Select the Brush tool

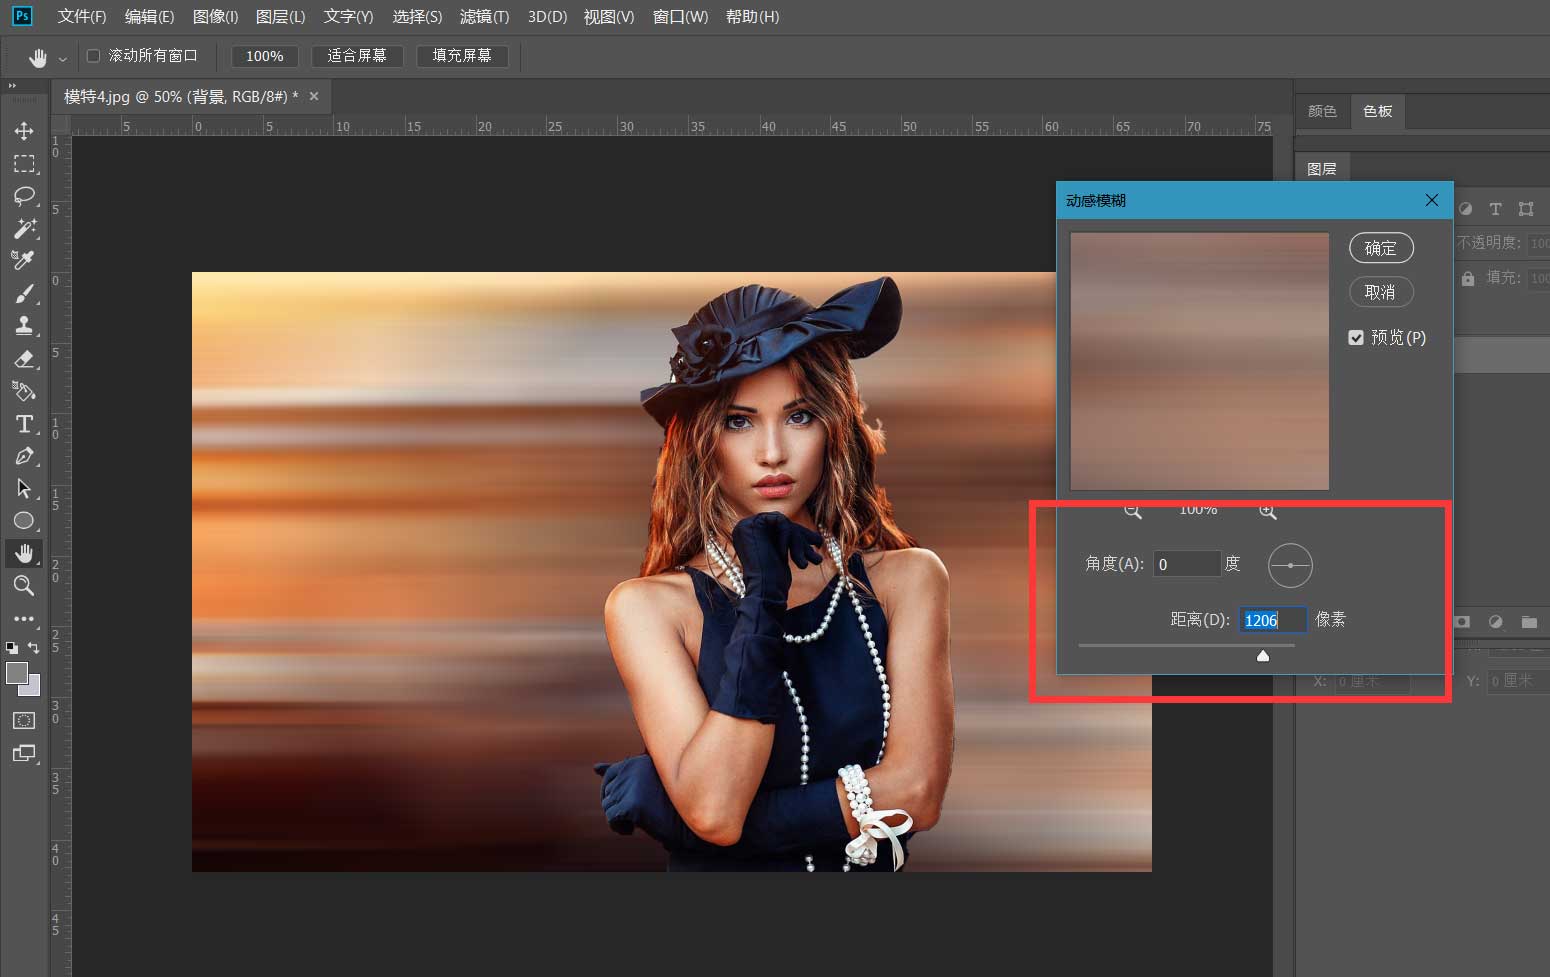pos(24,293)
